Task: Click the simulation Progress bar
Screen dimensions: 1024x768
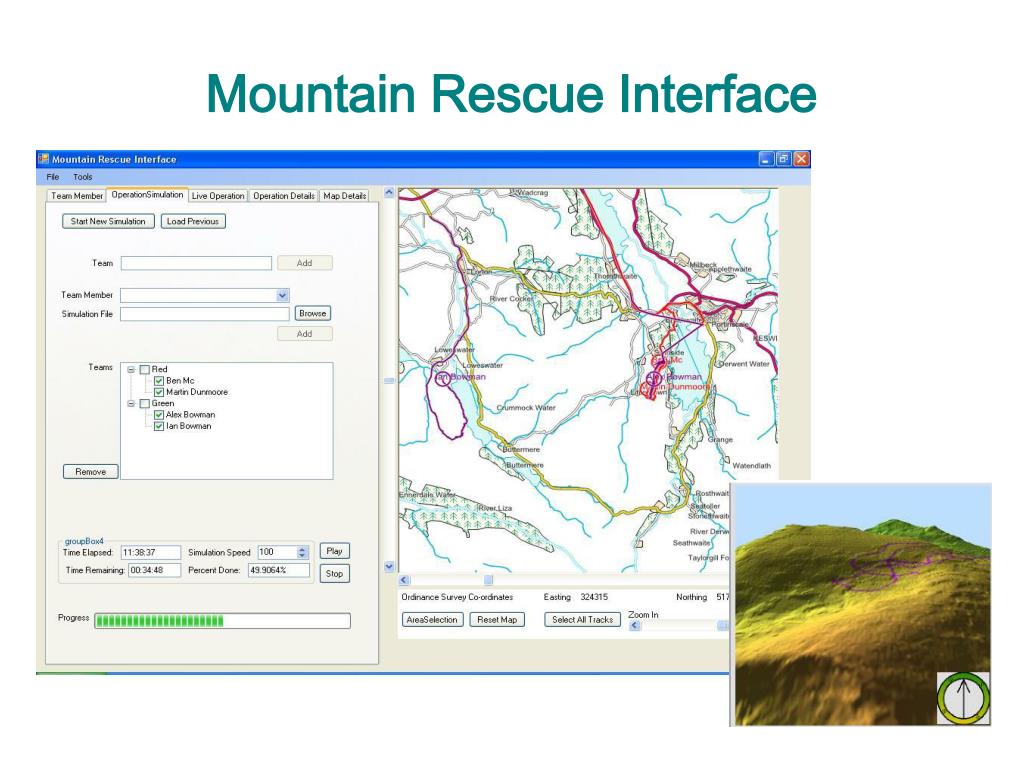Action: click(x=222, y=620)
